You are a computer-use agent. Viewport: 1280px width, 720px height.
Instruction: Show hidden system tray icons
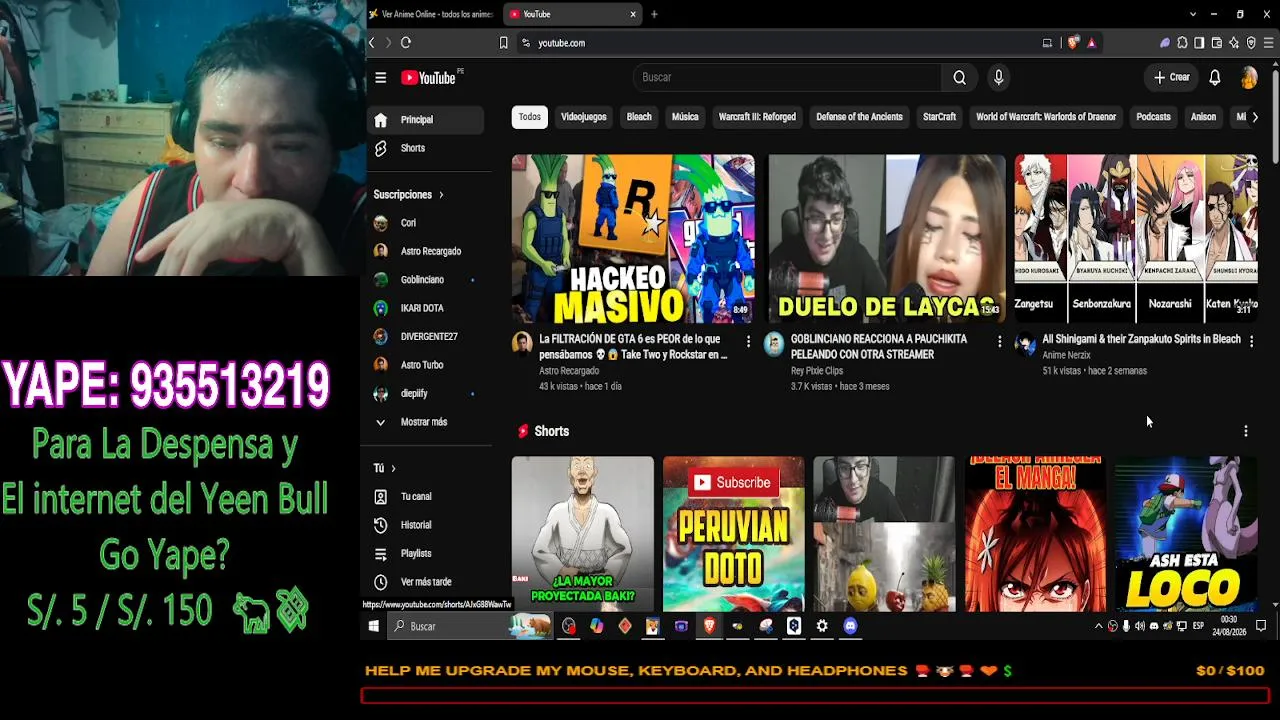1098,626
